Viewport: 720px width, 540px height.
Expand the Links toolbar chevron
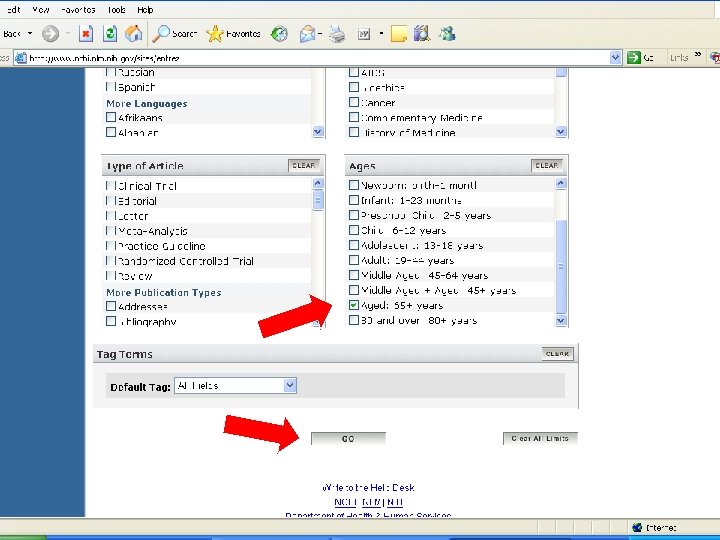click(698, 55)
